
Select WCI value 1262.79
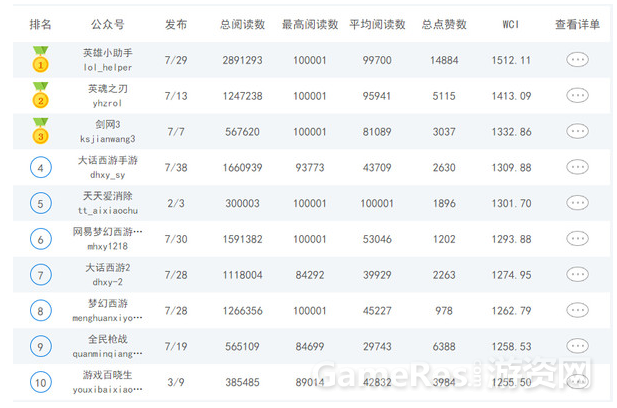511,311
